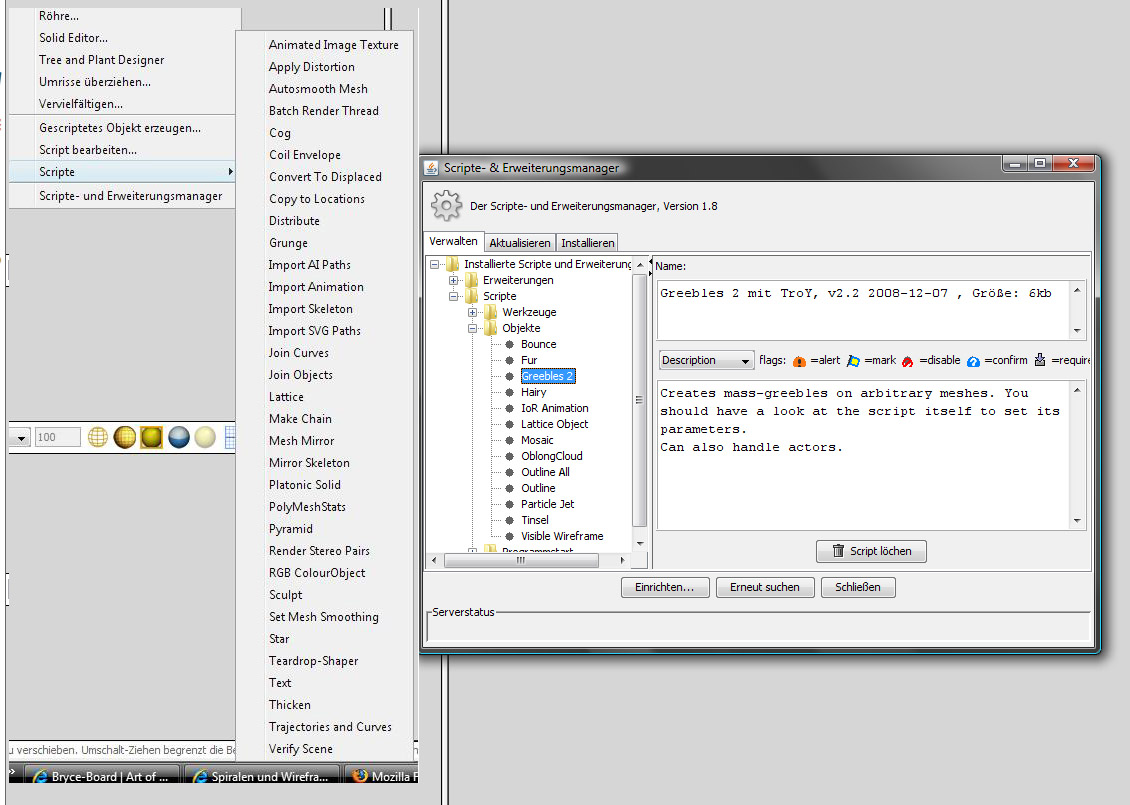
Task: Run the Verify Scene script
Action: pyautogui.click(x=301, y=749)
